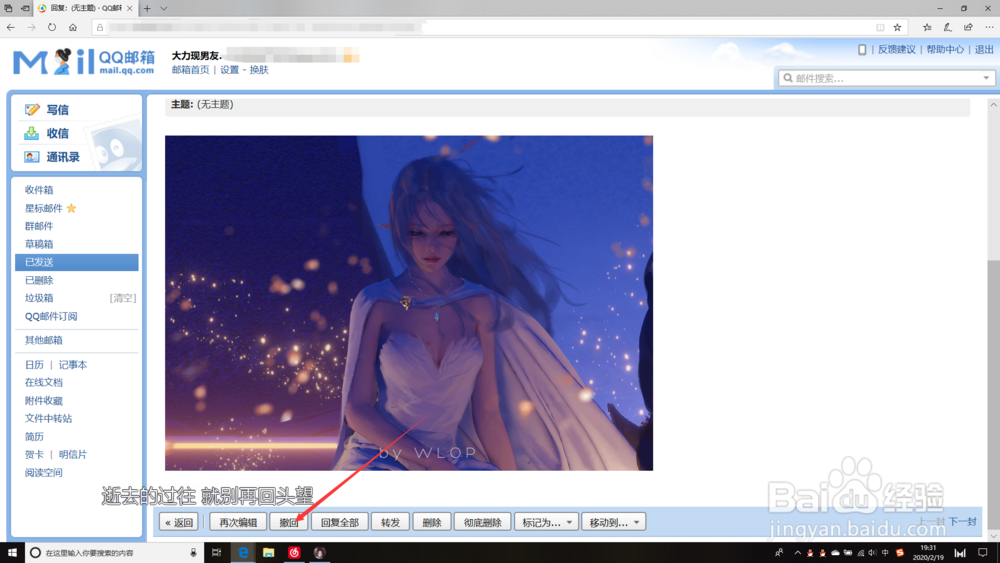This screenshot has height=563, width=1000.
Task: Open 垃圾箱 folder
Action: tap(39, 298)
